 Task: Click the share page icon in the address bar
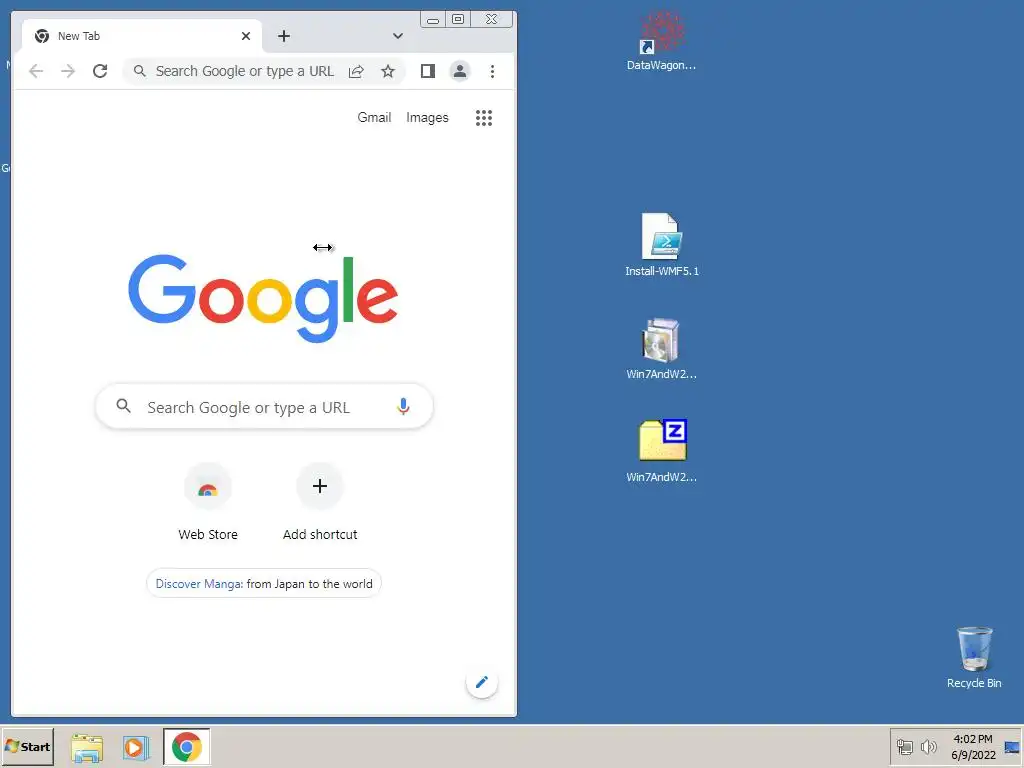pyautogui.click(x=356, y=71)
